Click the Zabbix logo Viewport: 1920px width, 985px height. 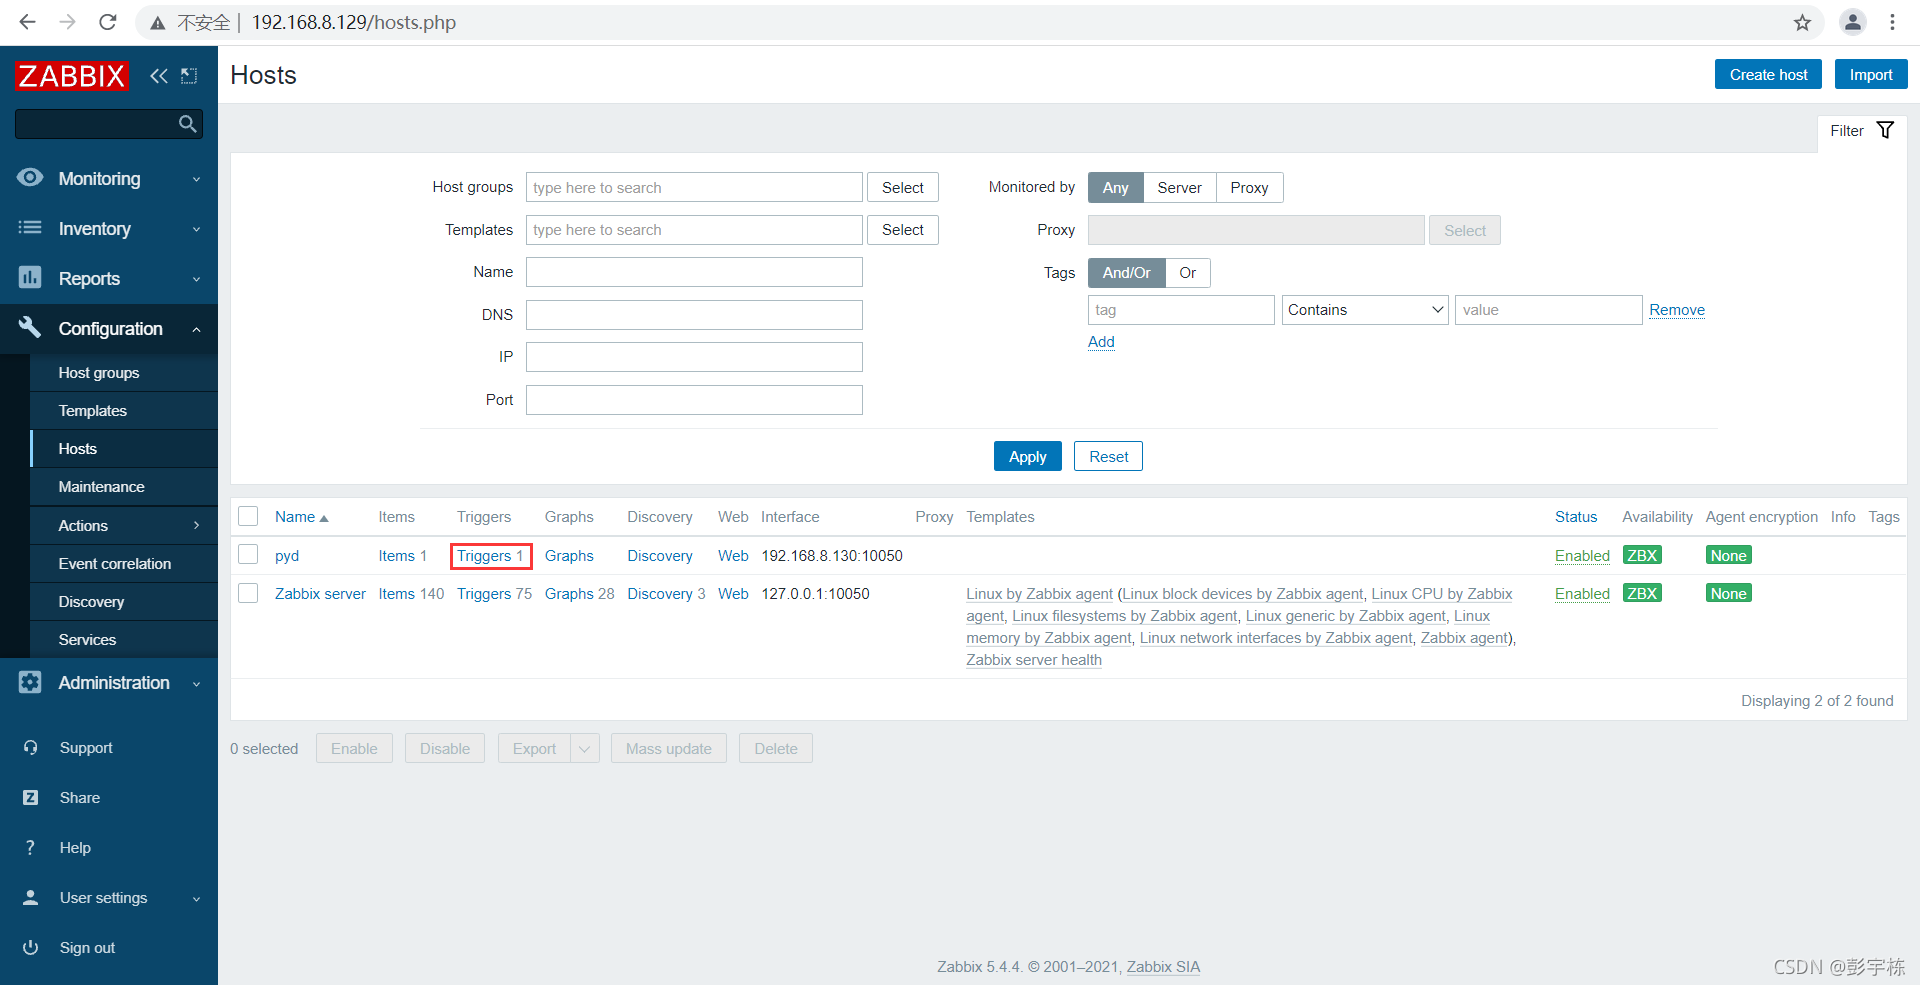click(x=72, y=76)
